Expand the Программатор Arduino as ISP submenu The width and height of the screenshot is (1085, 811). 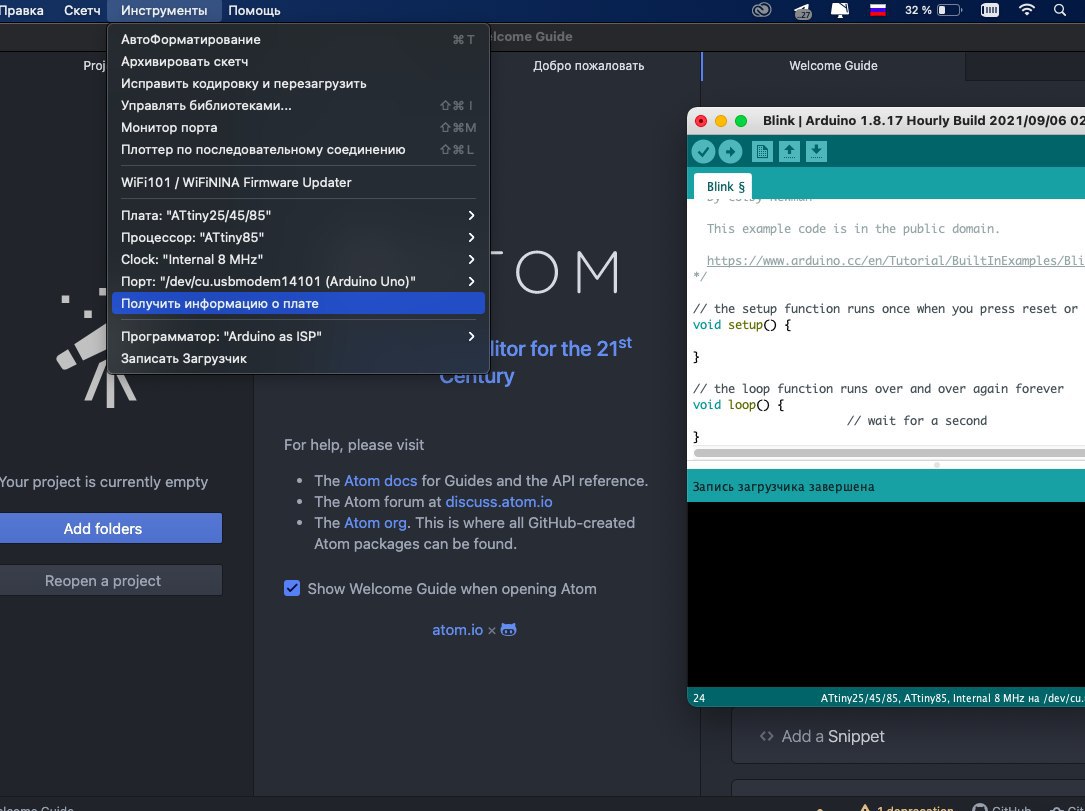tap(298, 336)
